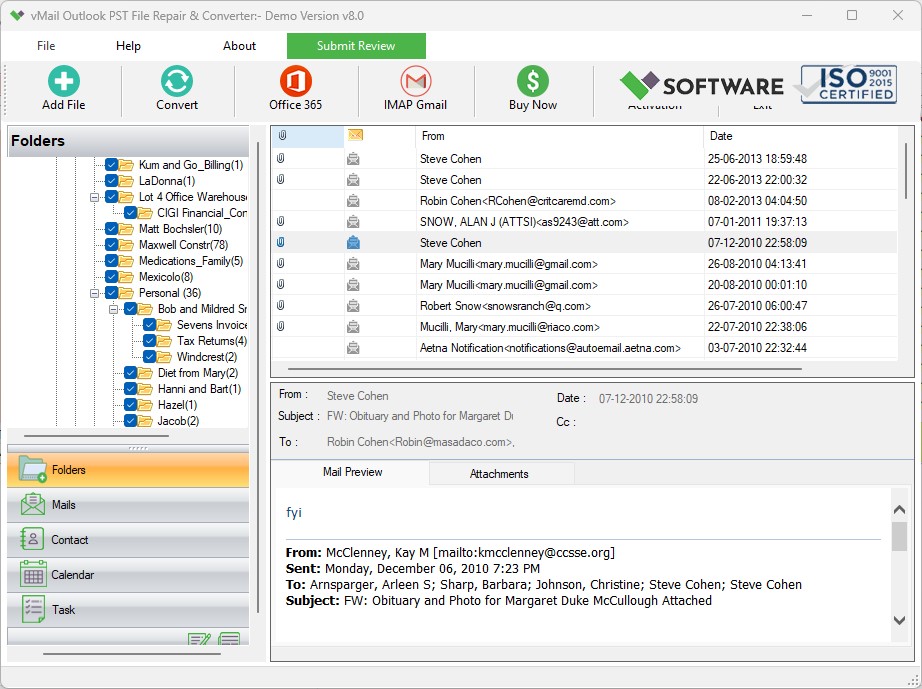This screenshot has width=922, height=689.
Task: Click the kmcclenney@ccsse.org mailto address
Action: click(x=546, y=553)
